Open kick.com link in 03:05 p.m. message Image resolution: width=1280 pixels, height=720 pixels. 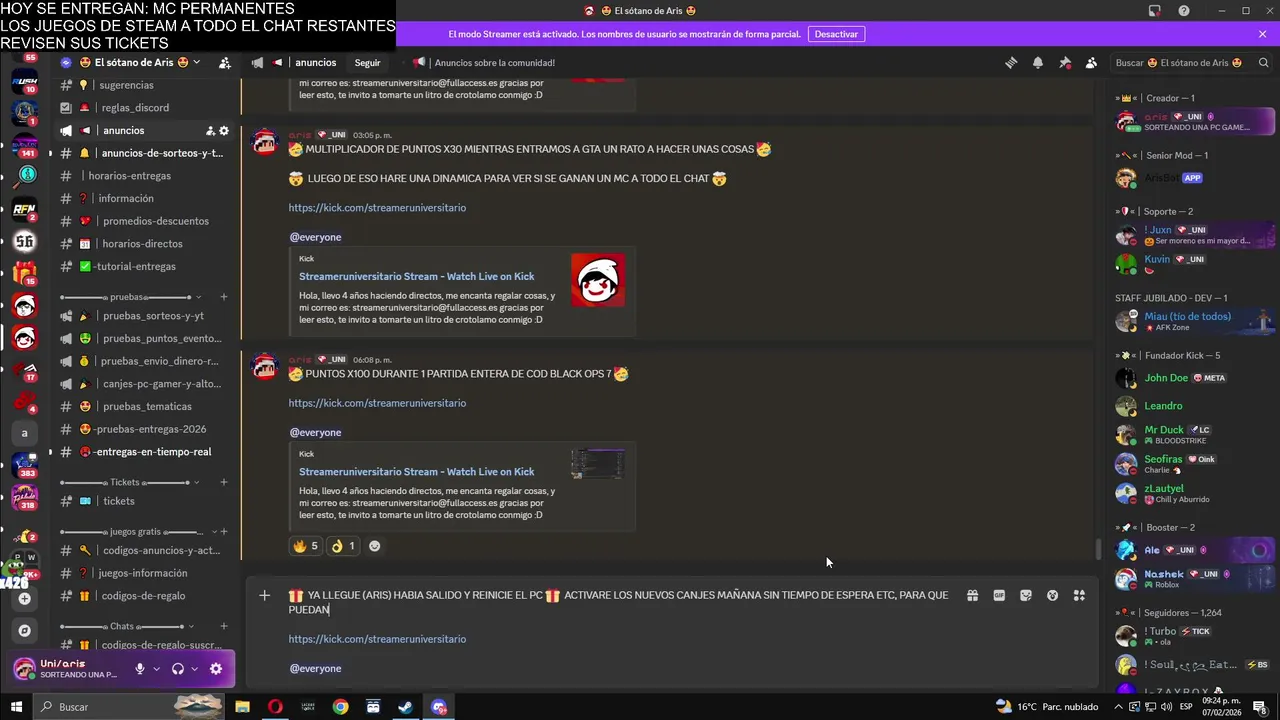pos(377,208)
